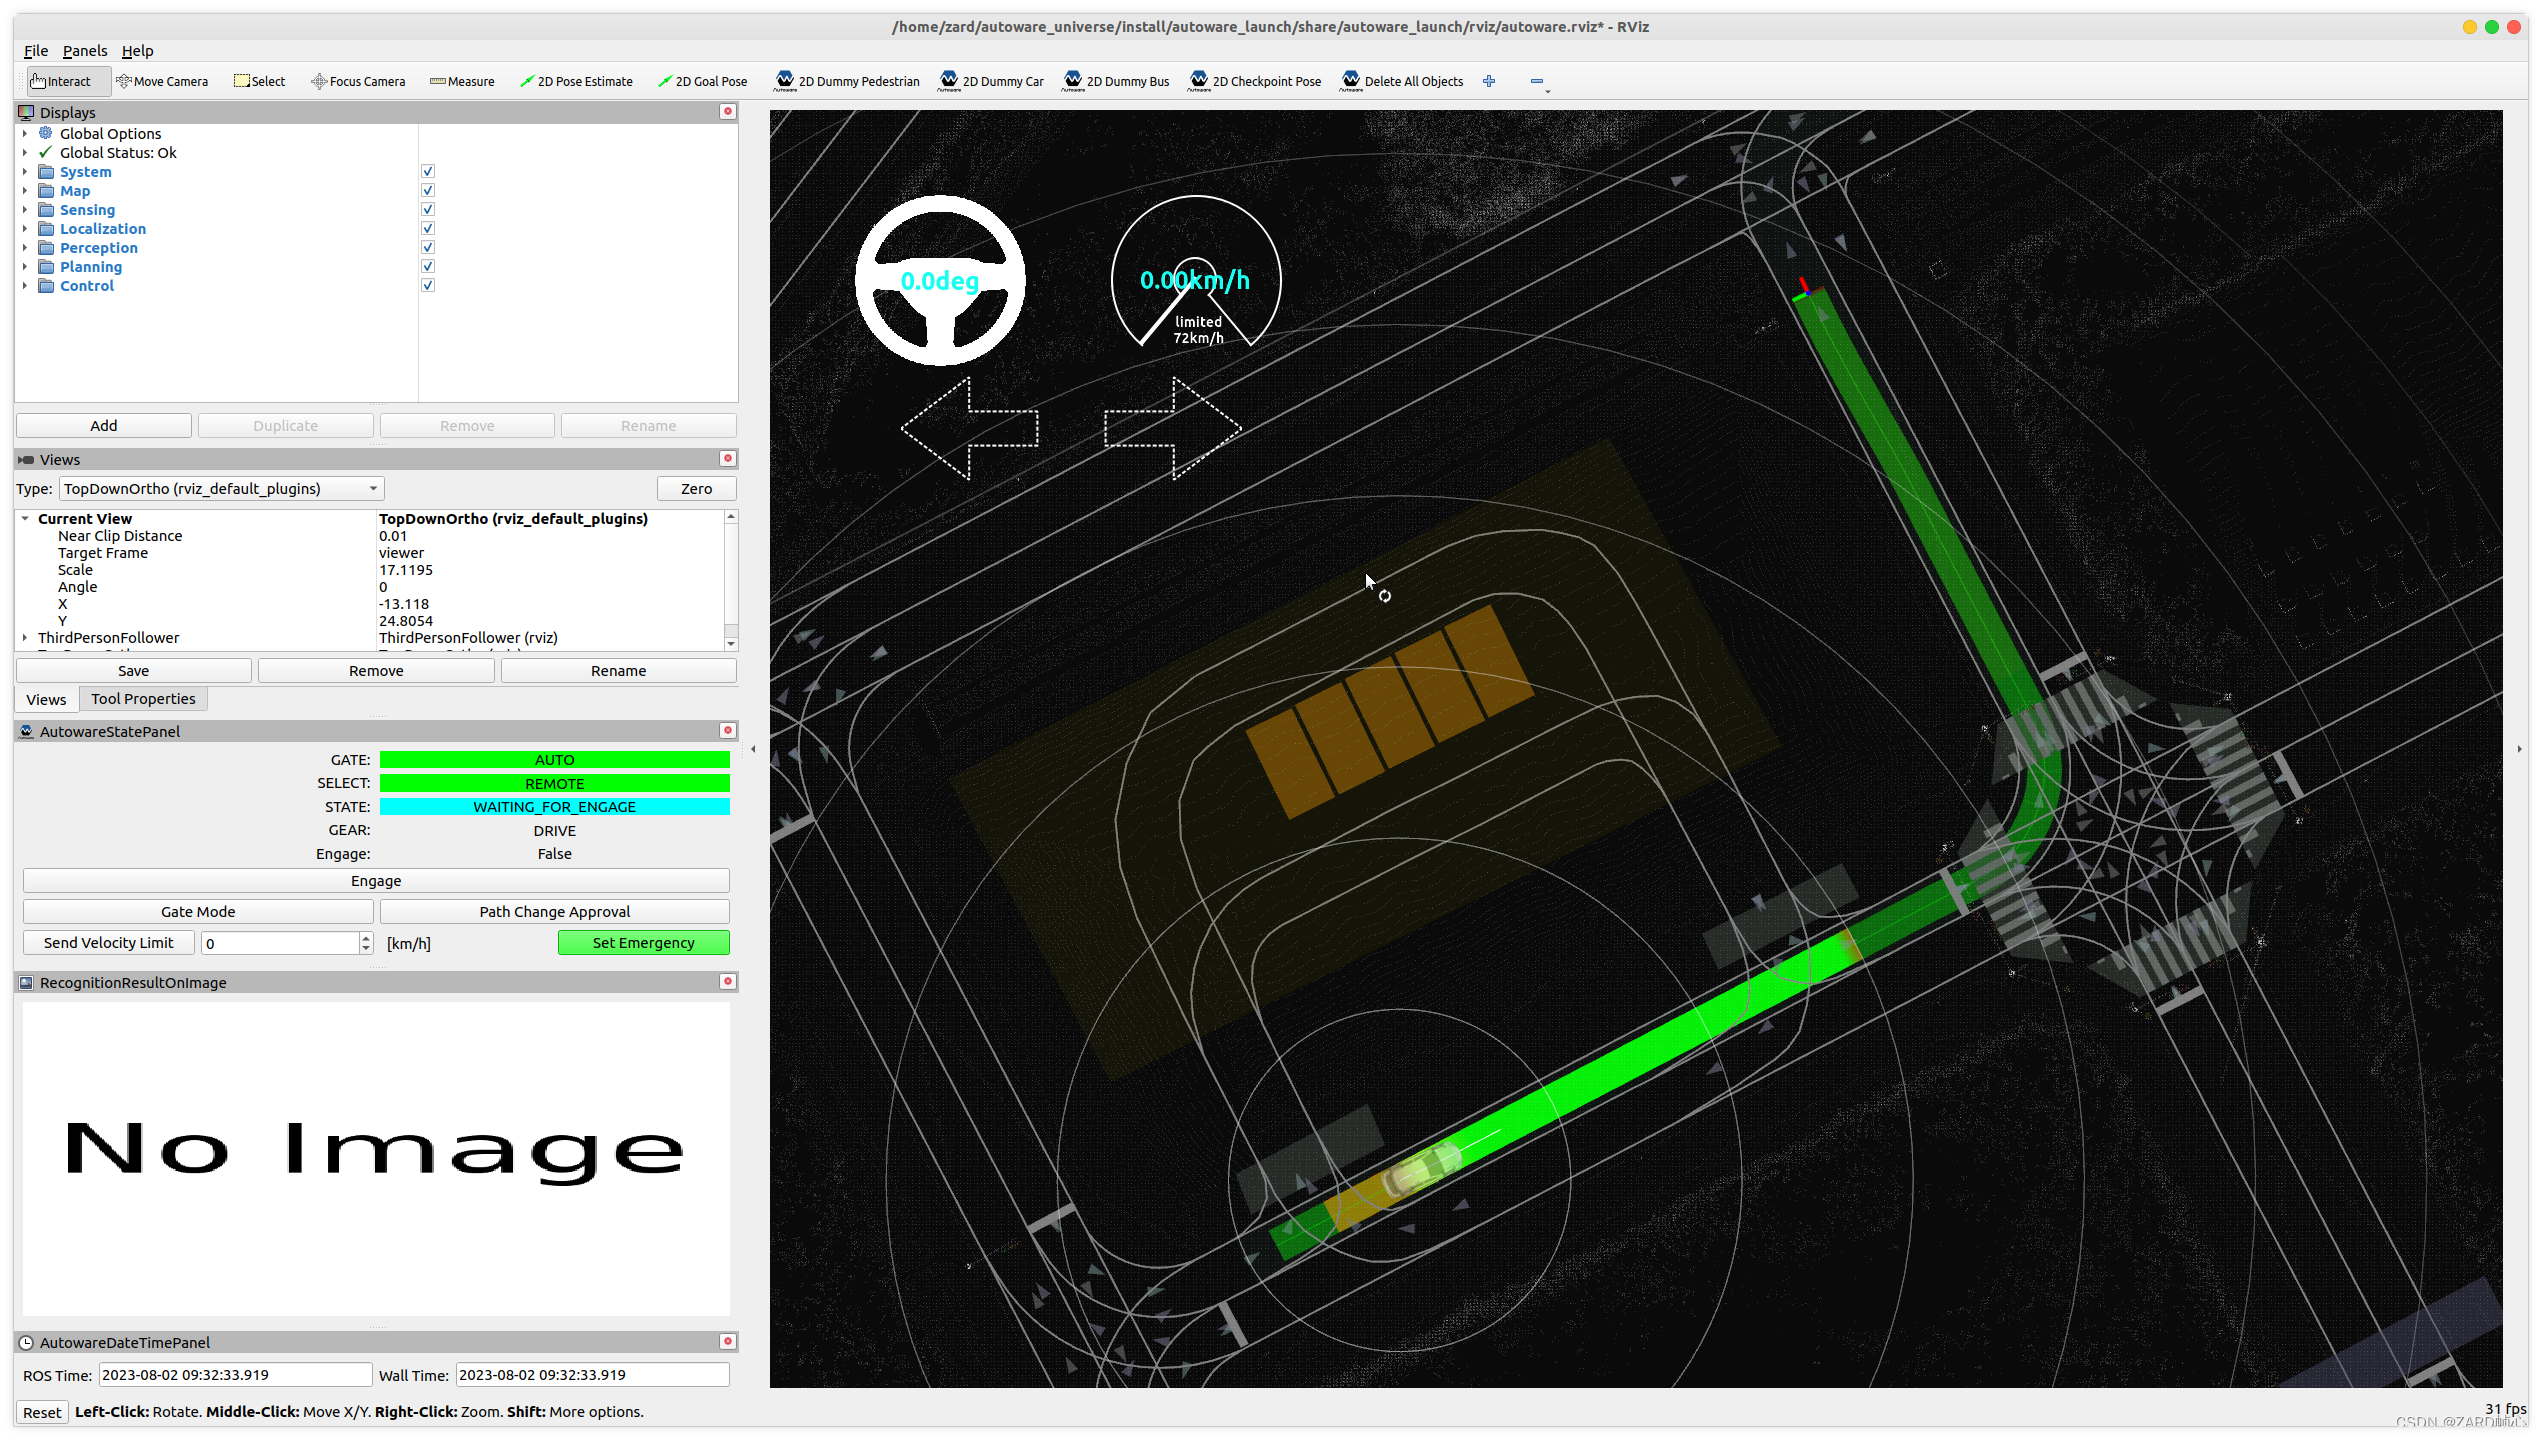Disable the Planning display checkbox
The width and height of the screenshot is (2542, 1440).
point(428,266)
